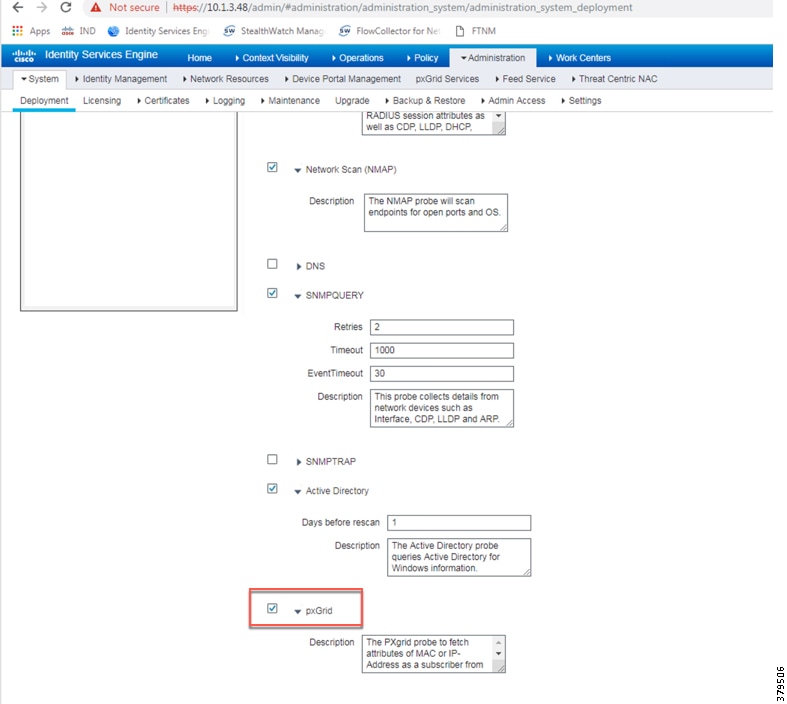Open the Settings tab

pos(581,100)
